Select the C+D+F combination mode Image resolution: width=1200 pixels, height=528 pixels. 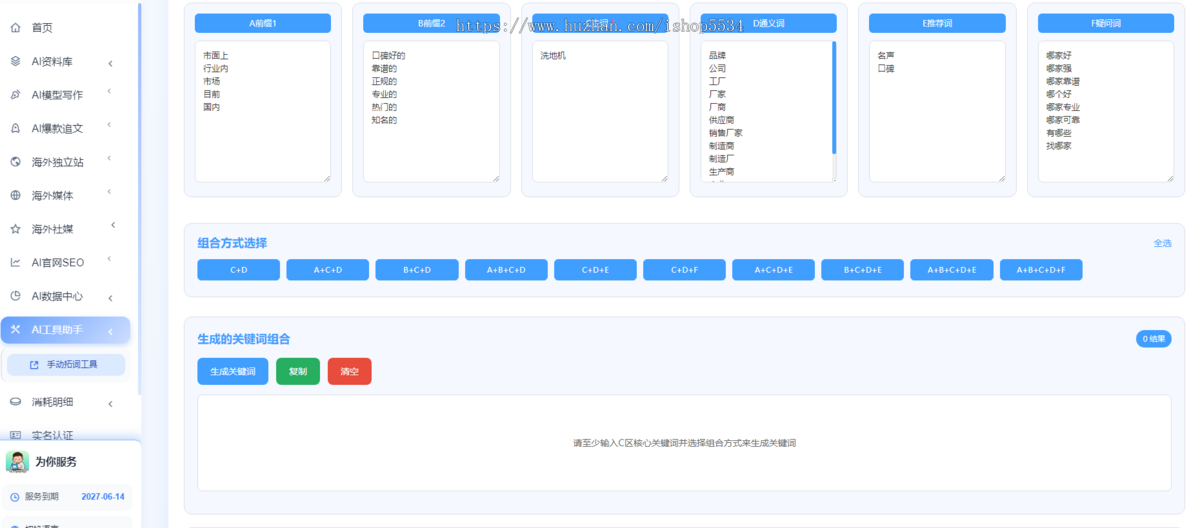tap(684, 270)
